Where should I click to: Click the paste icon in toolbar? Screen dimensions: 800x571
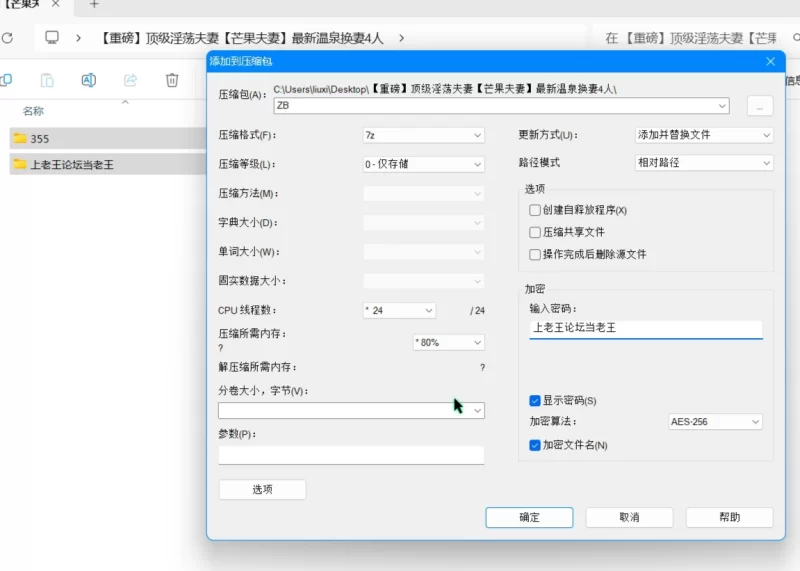[x=47, y=80]
